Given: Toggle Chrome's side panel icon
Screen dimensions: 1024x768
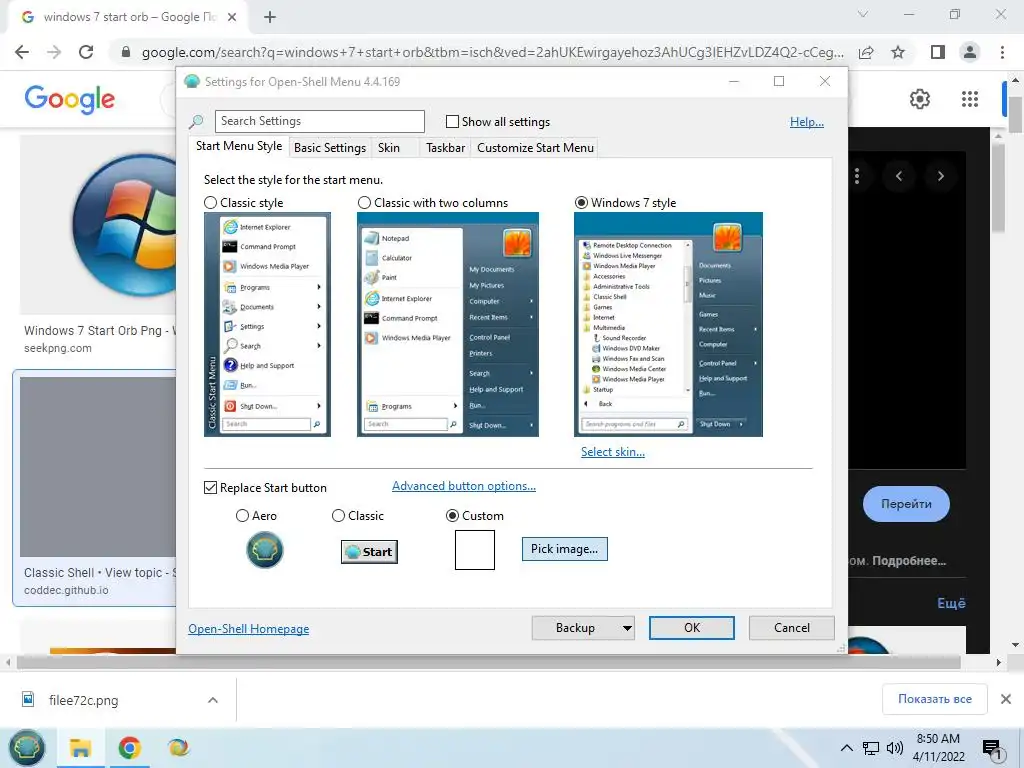Looking at the screenshot, I should (x=938, y=52).
